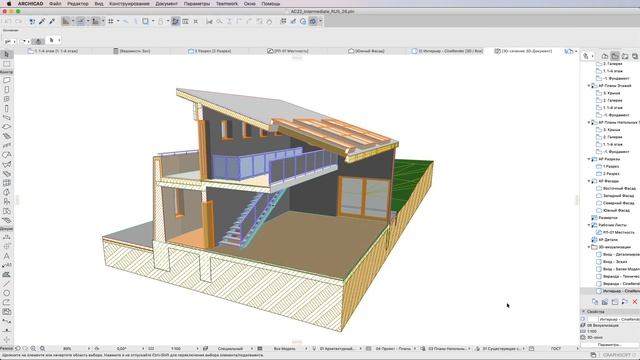
Task: Collapse the Свойства properties section
Action: 583,311
